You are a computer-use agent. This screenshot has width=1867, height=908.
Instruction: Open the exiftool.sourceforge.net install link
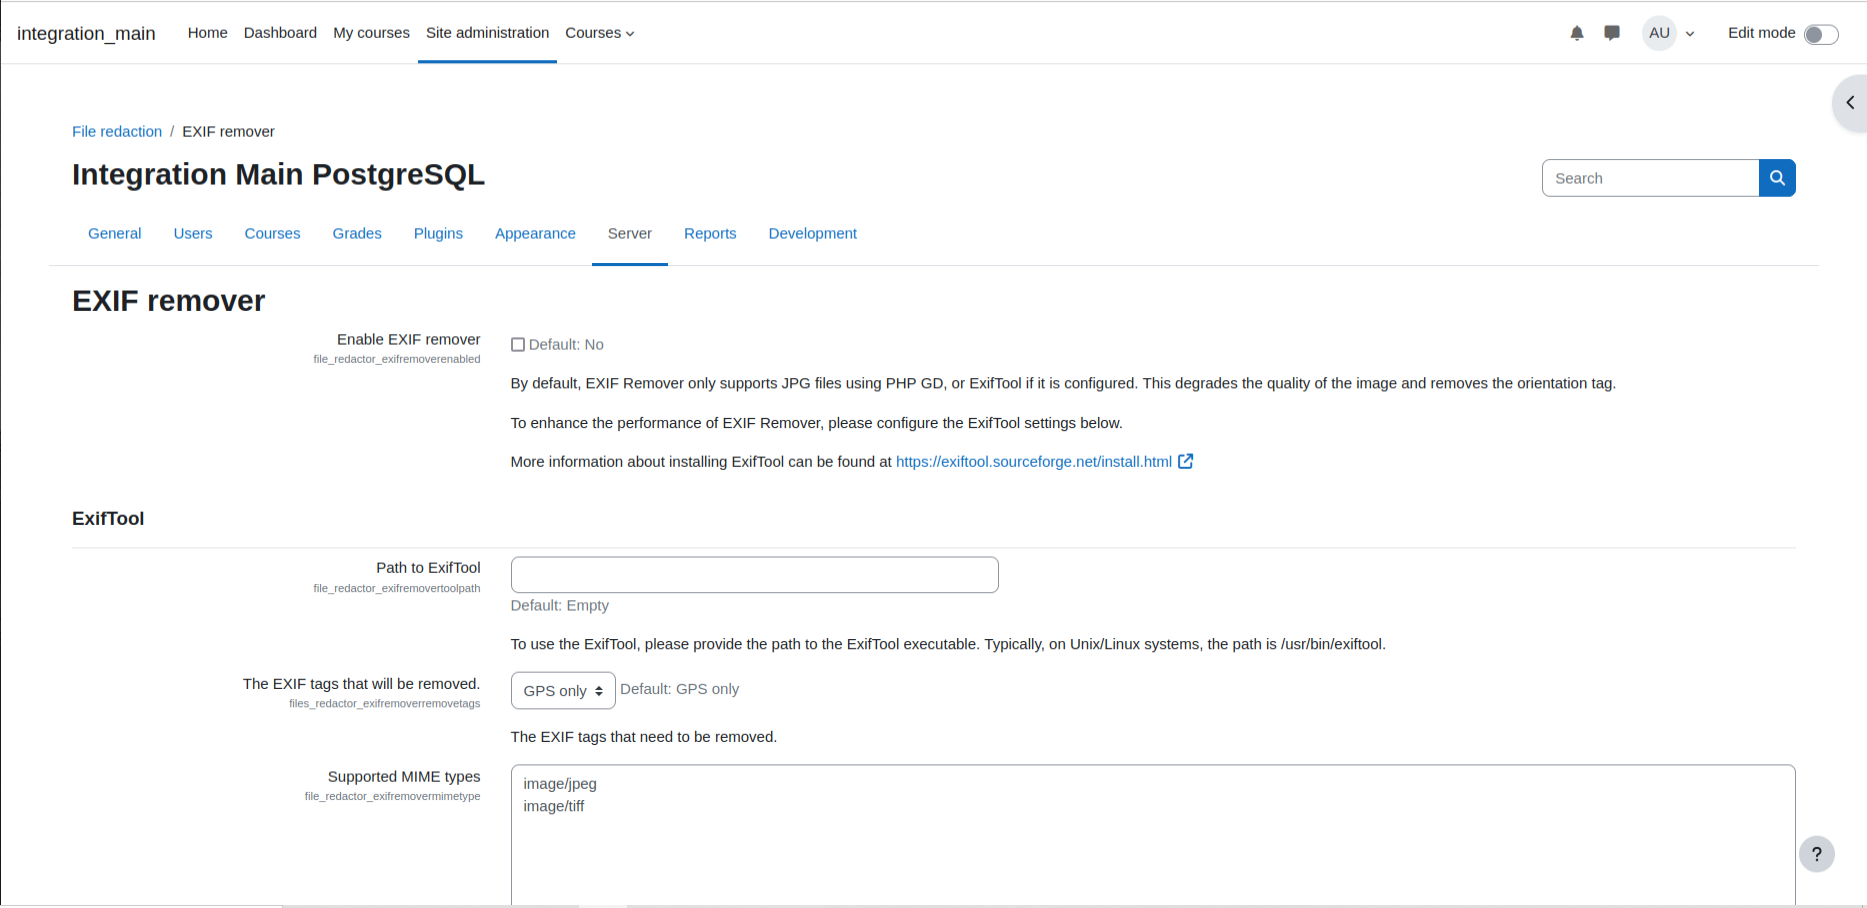tap(1034, 461)
